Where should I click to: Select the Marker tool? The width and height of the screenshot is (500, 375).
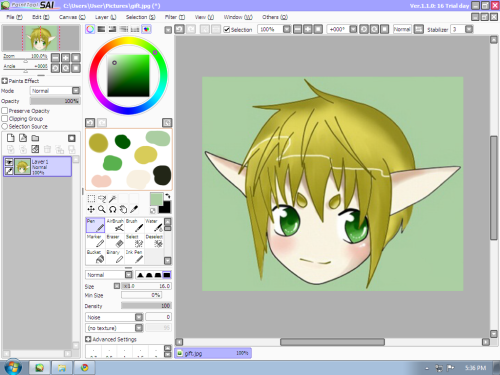pos(95,241)
